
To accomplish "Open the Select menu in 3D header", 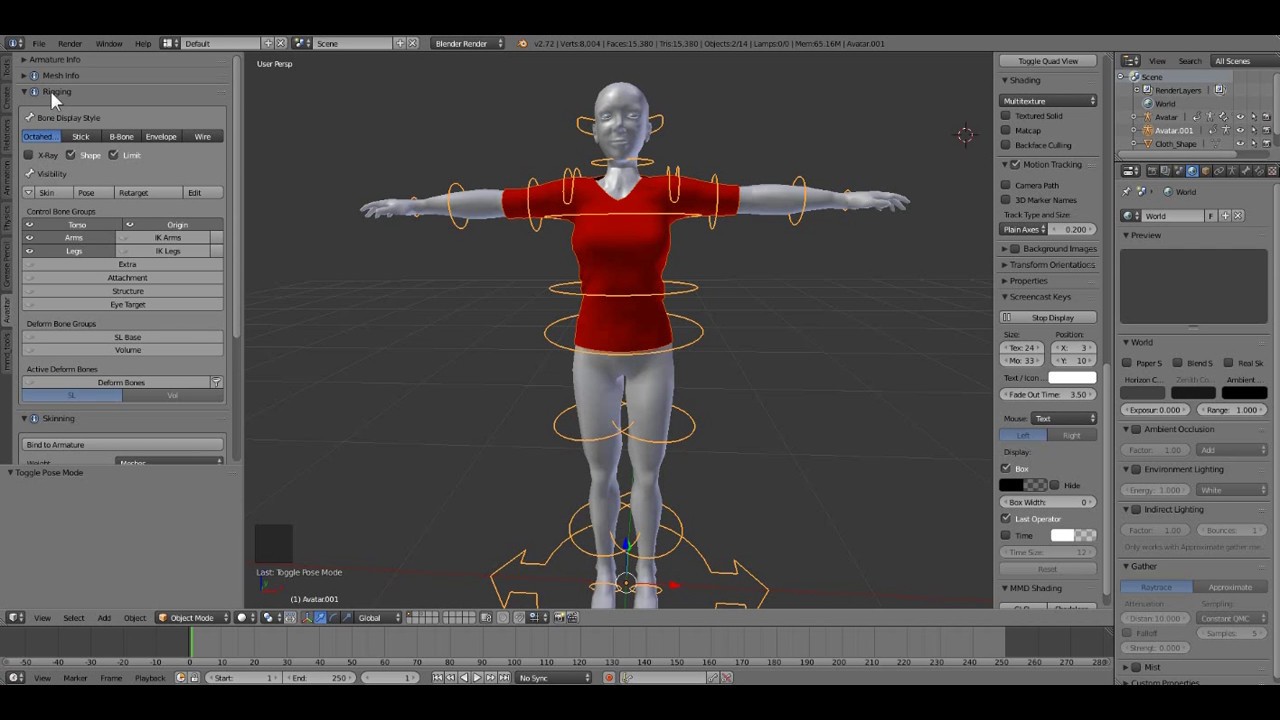I will coord(74,617).
